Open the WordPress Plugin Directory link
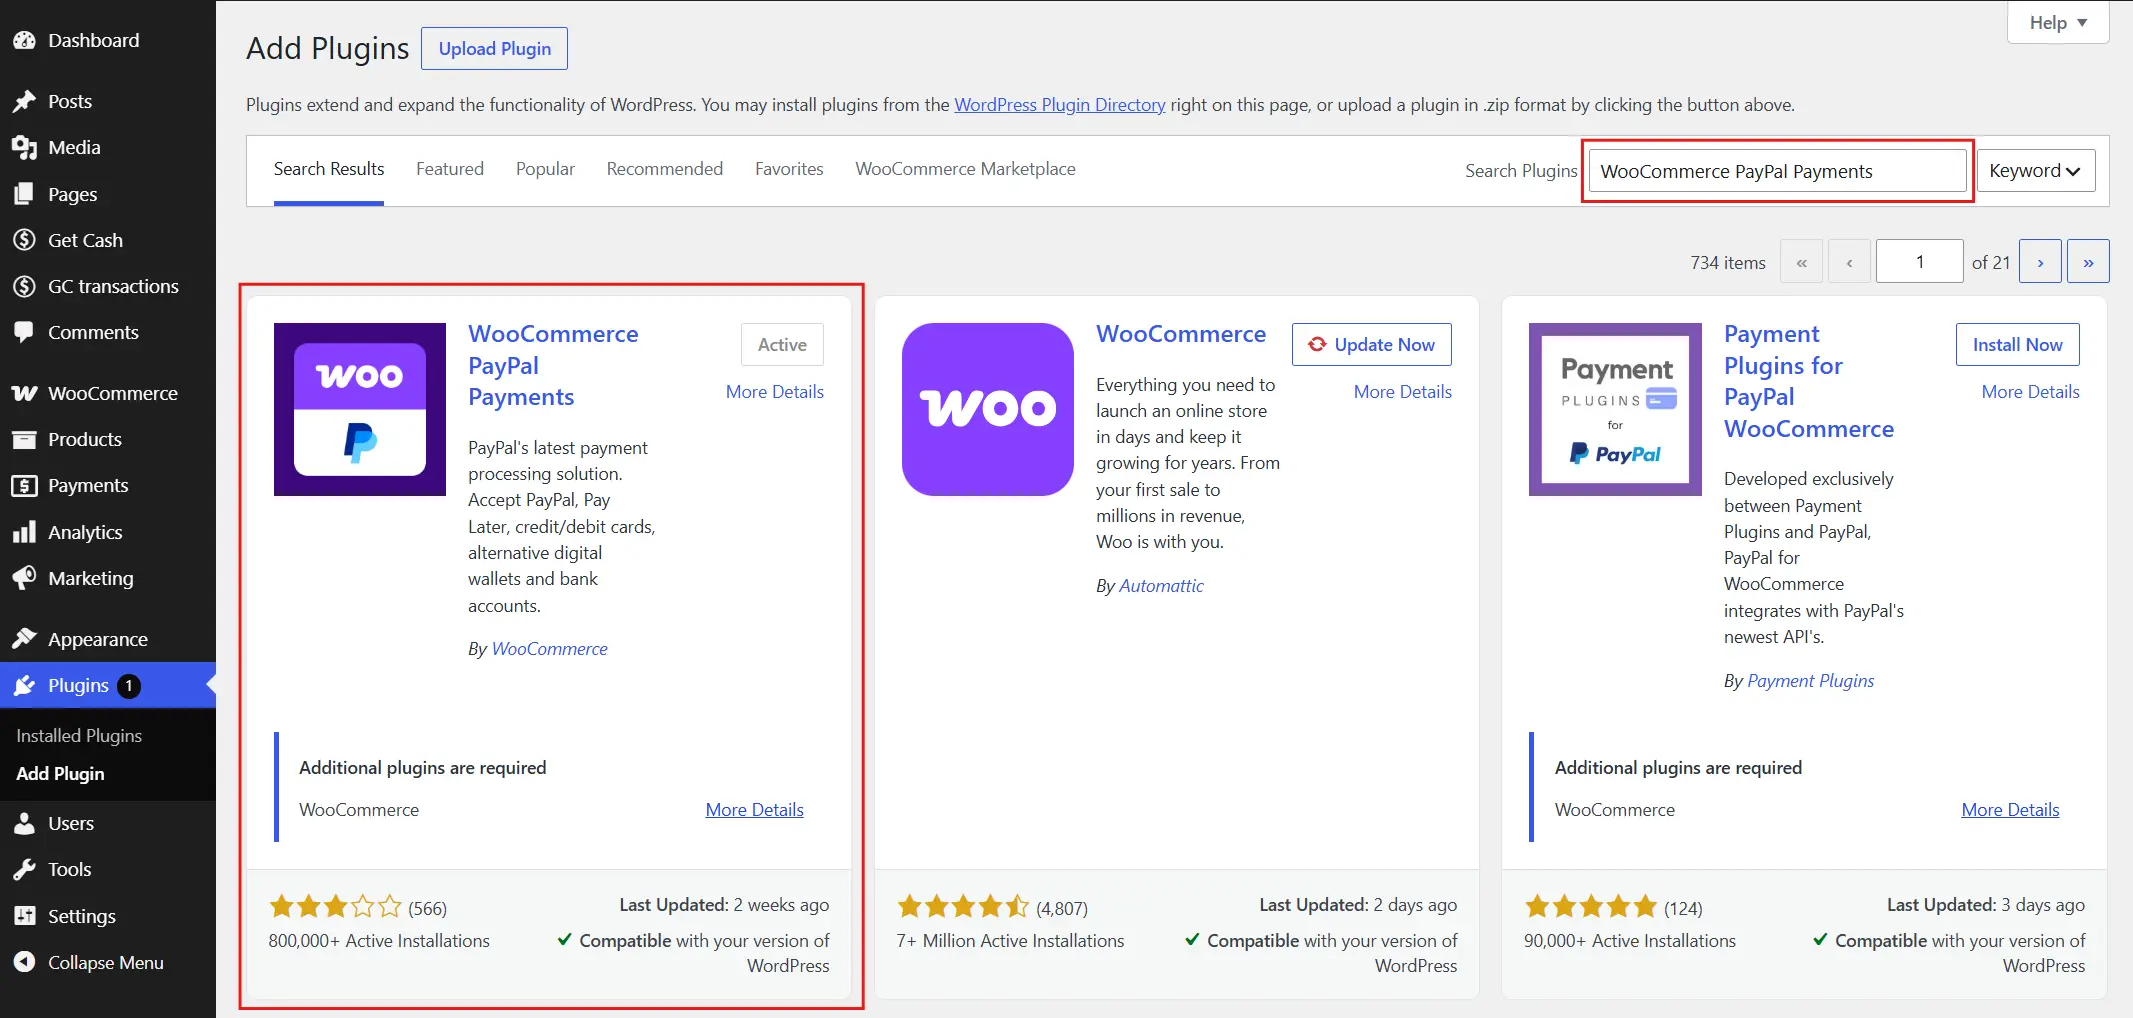The height and width of the screenshot is (1018, 2133). point(1060,105)
